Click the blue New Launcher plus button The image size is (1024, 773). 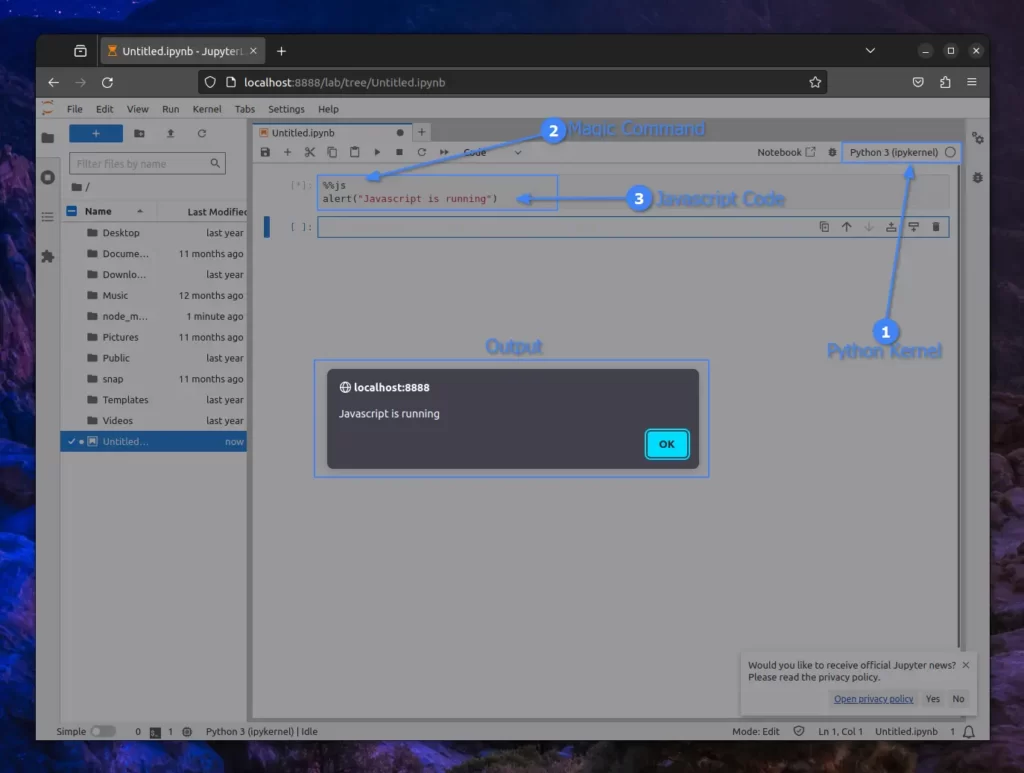(x=96, y=133)
